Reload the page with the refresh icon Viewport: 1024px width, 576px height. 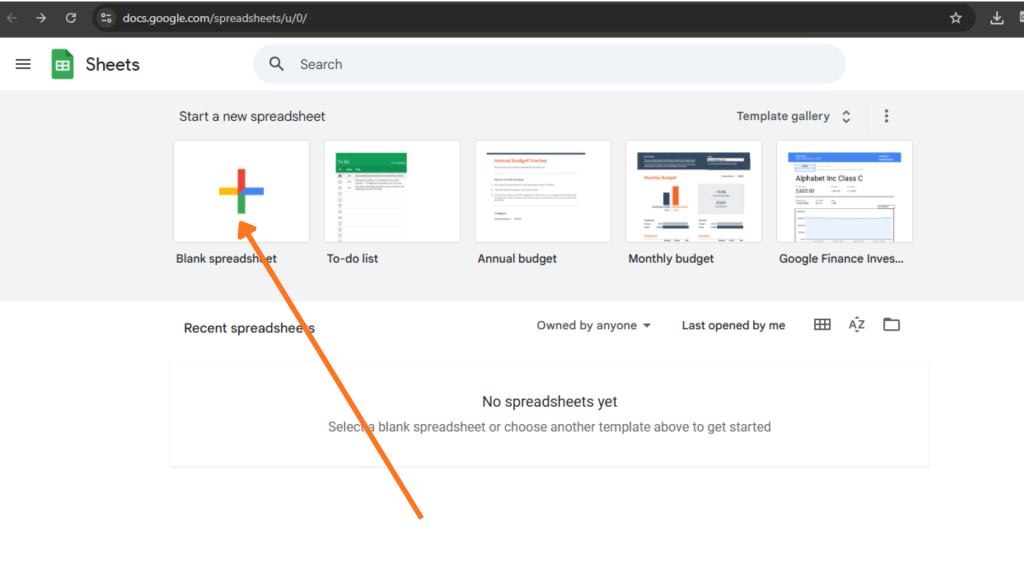(69, 17)
